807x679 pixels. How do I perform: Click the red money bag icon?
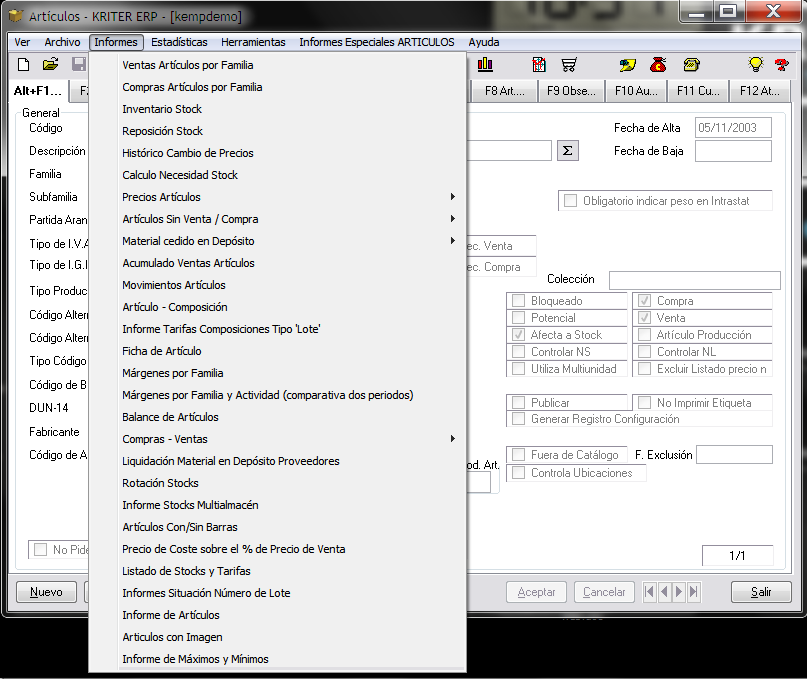point(658,64)
